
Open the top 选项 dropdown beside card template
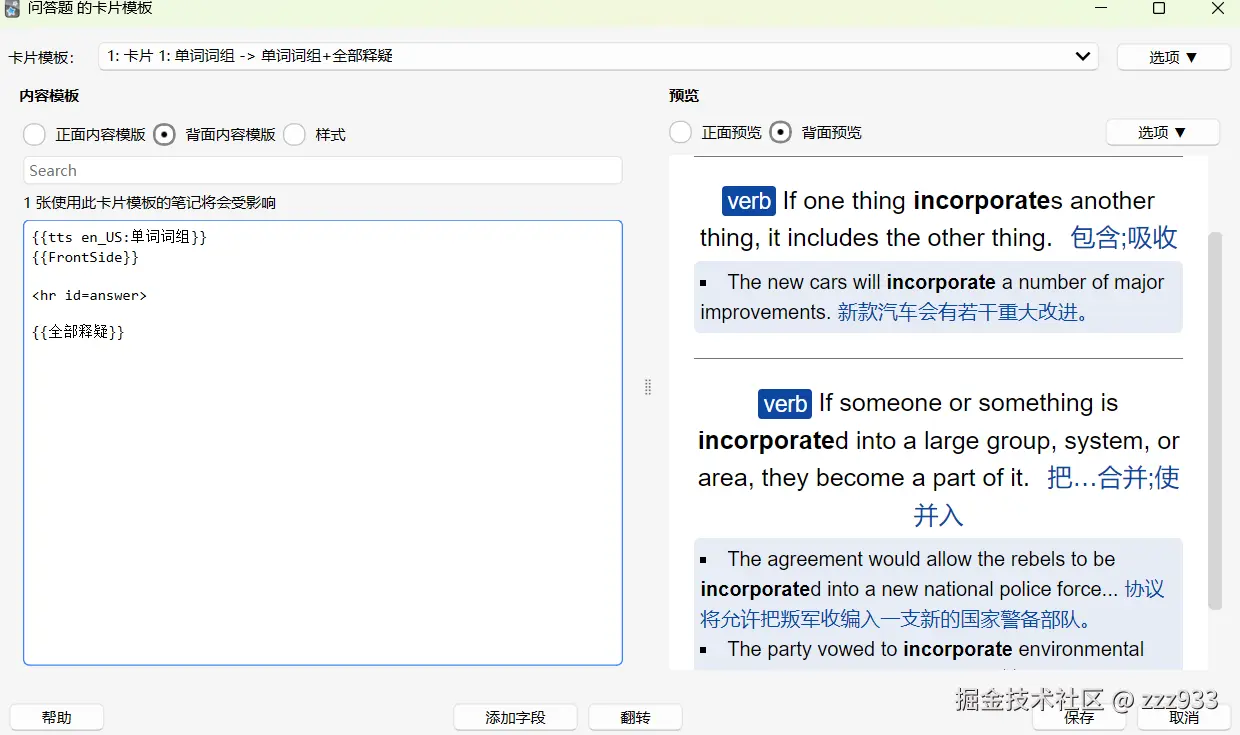pyautogui.click(x=1173, y=57)
